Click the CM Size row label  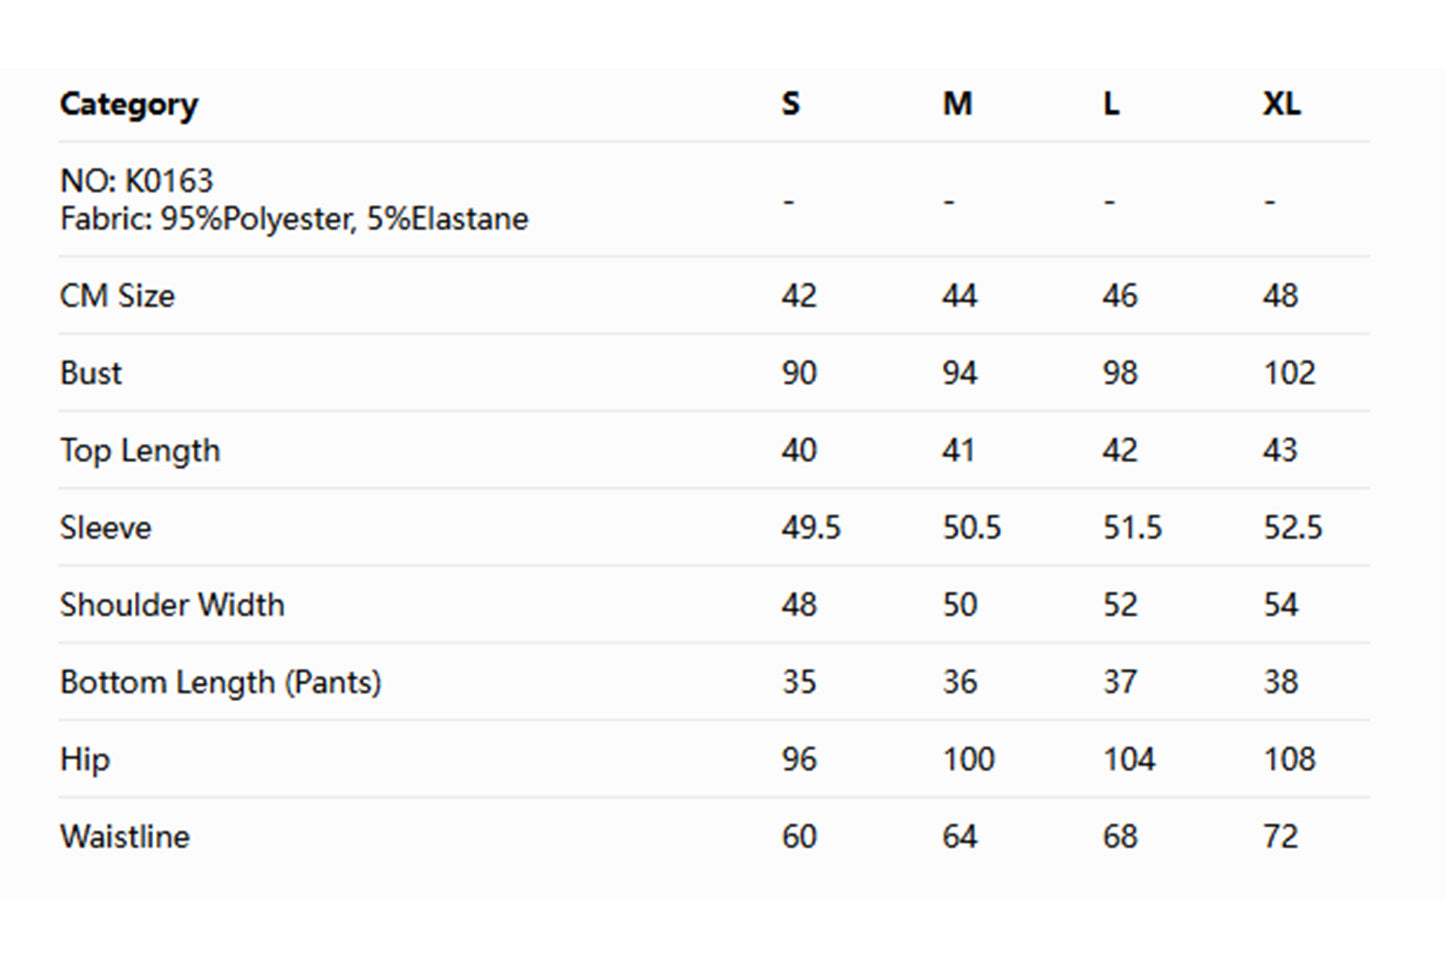pos(117,296)
